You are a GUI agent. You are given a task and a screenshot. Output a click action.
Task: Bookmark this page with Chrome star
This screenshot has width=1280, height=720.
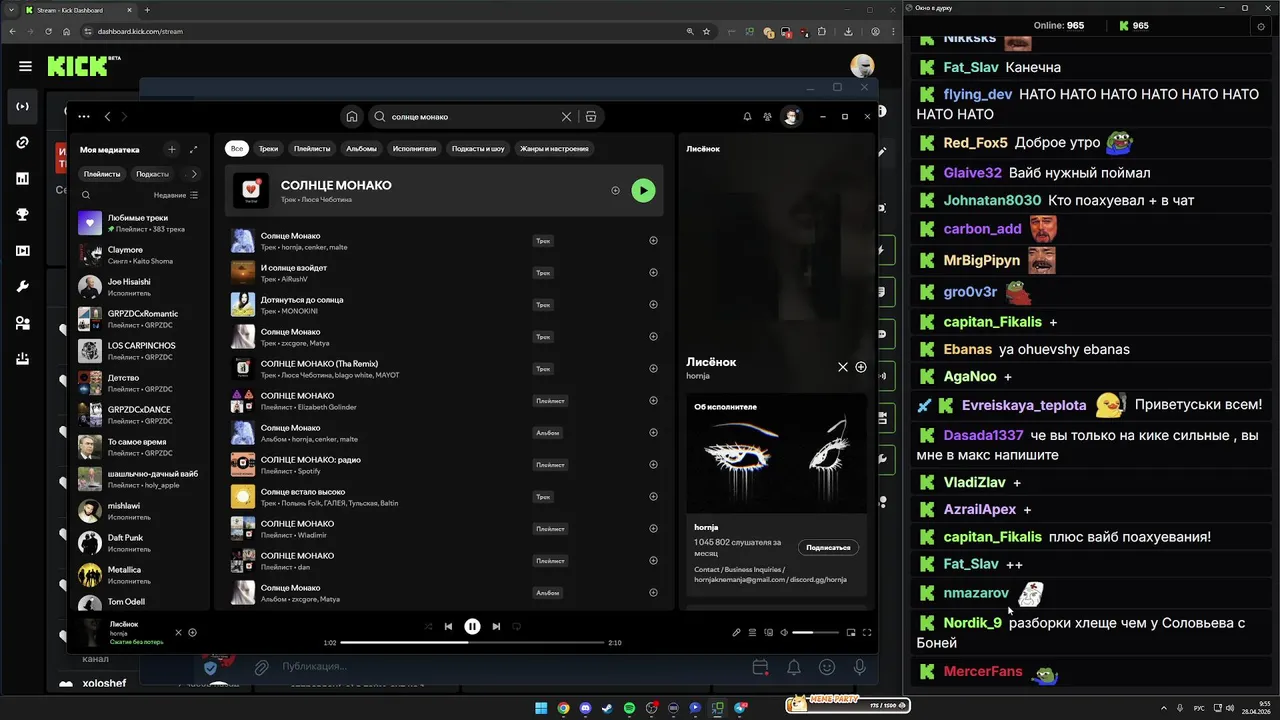[706, 31]
